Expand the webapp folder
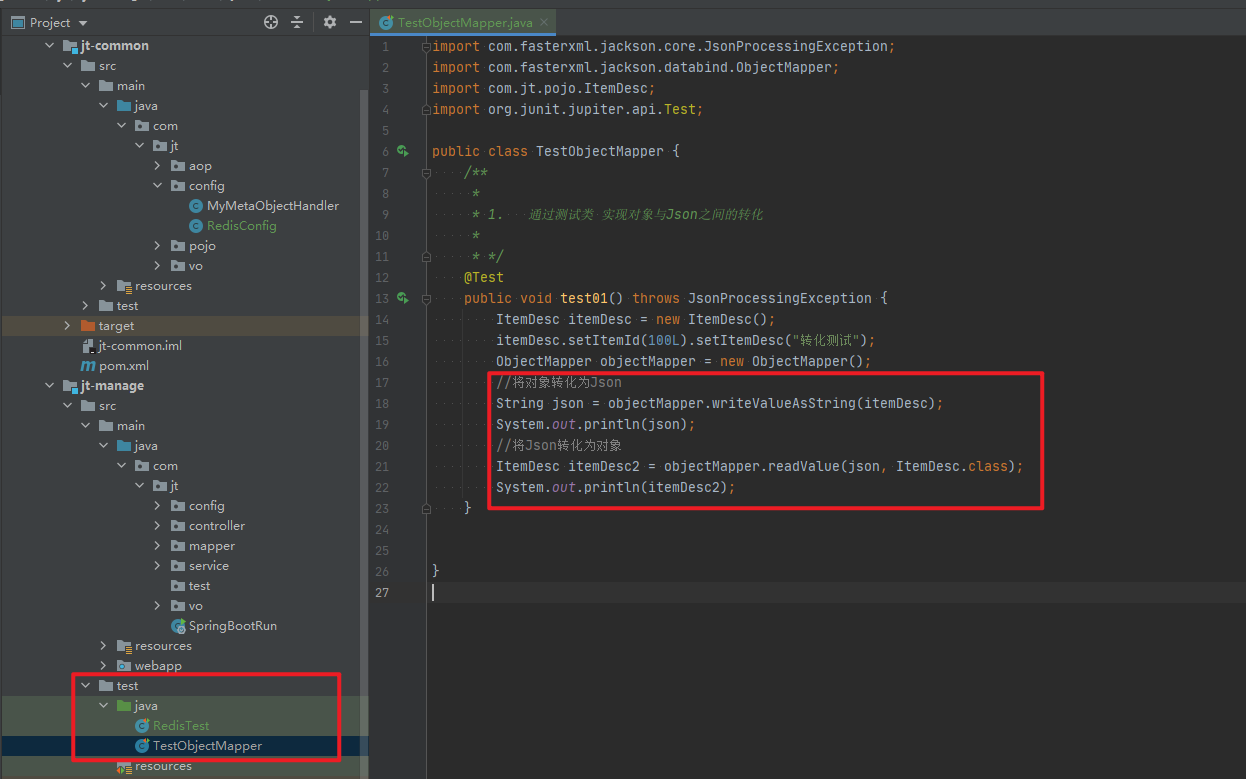 click(103, 666)
